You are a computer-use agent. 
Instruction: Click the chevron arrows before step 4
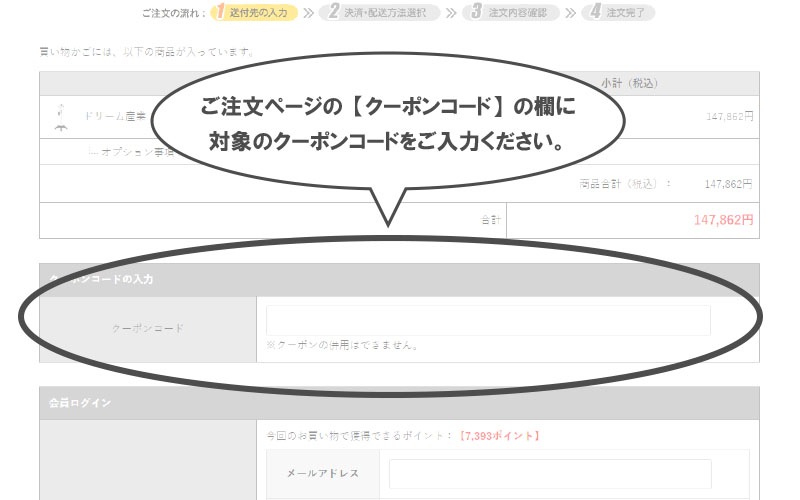click(570, 13)
